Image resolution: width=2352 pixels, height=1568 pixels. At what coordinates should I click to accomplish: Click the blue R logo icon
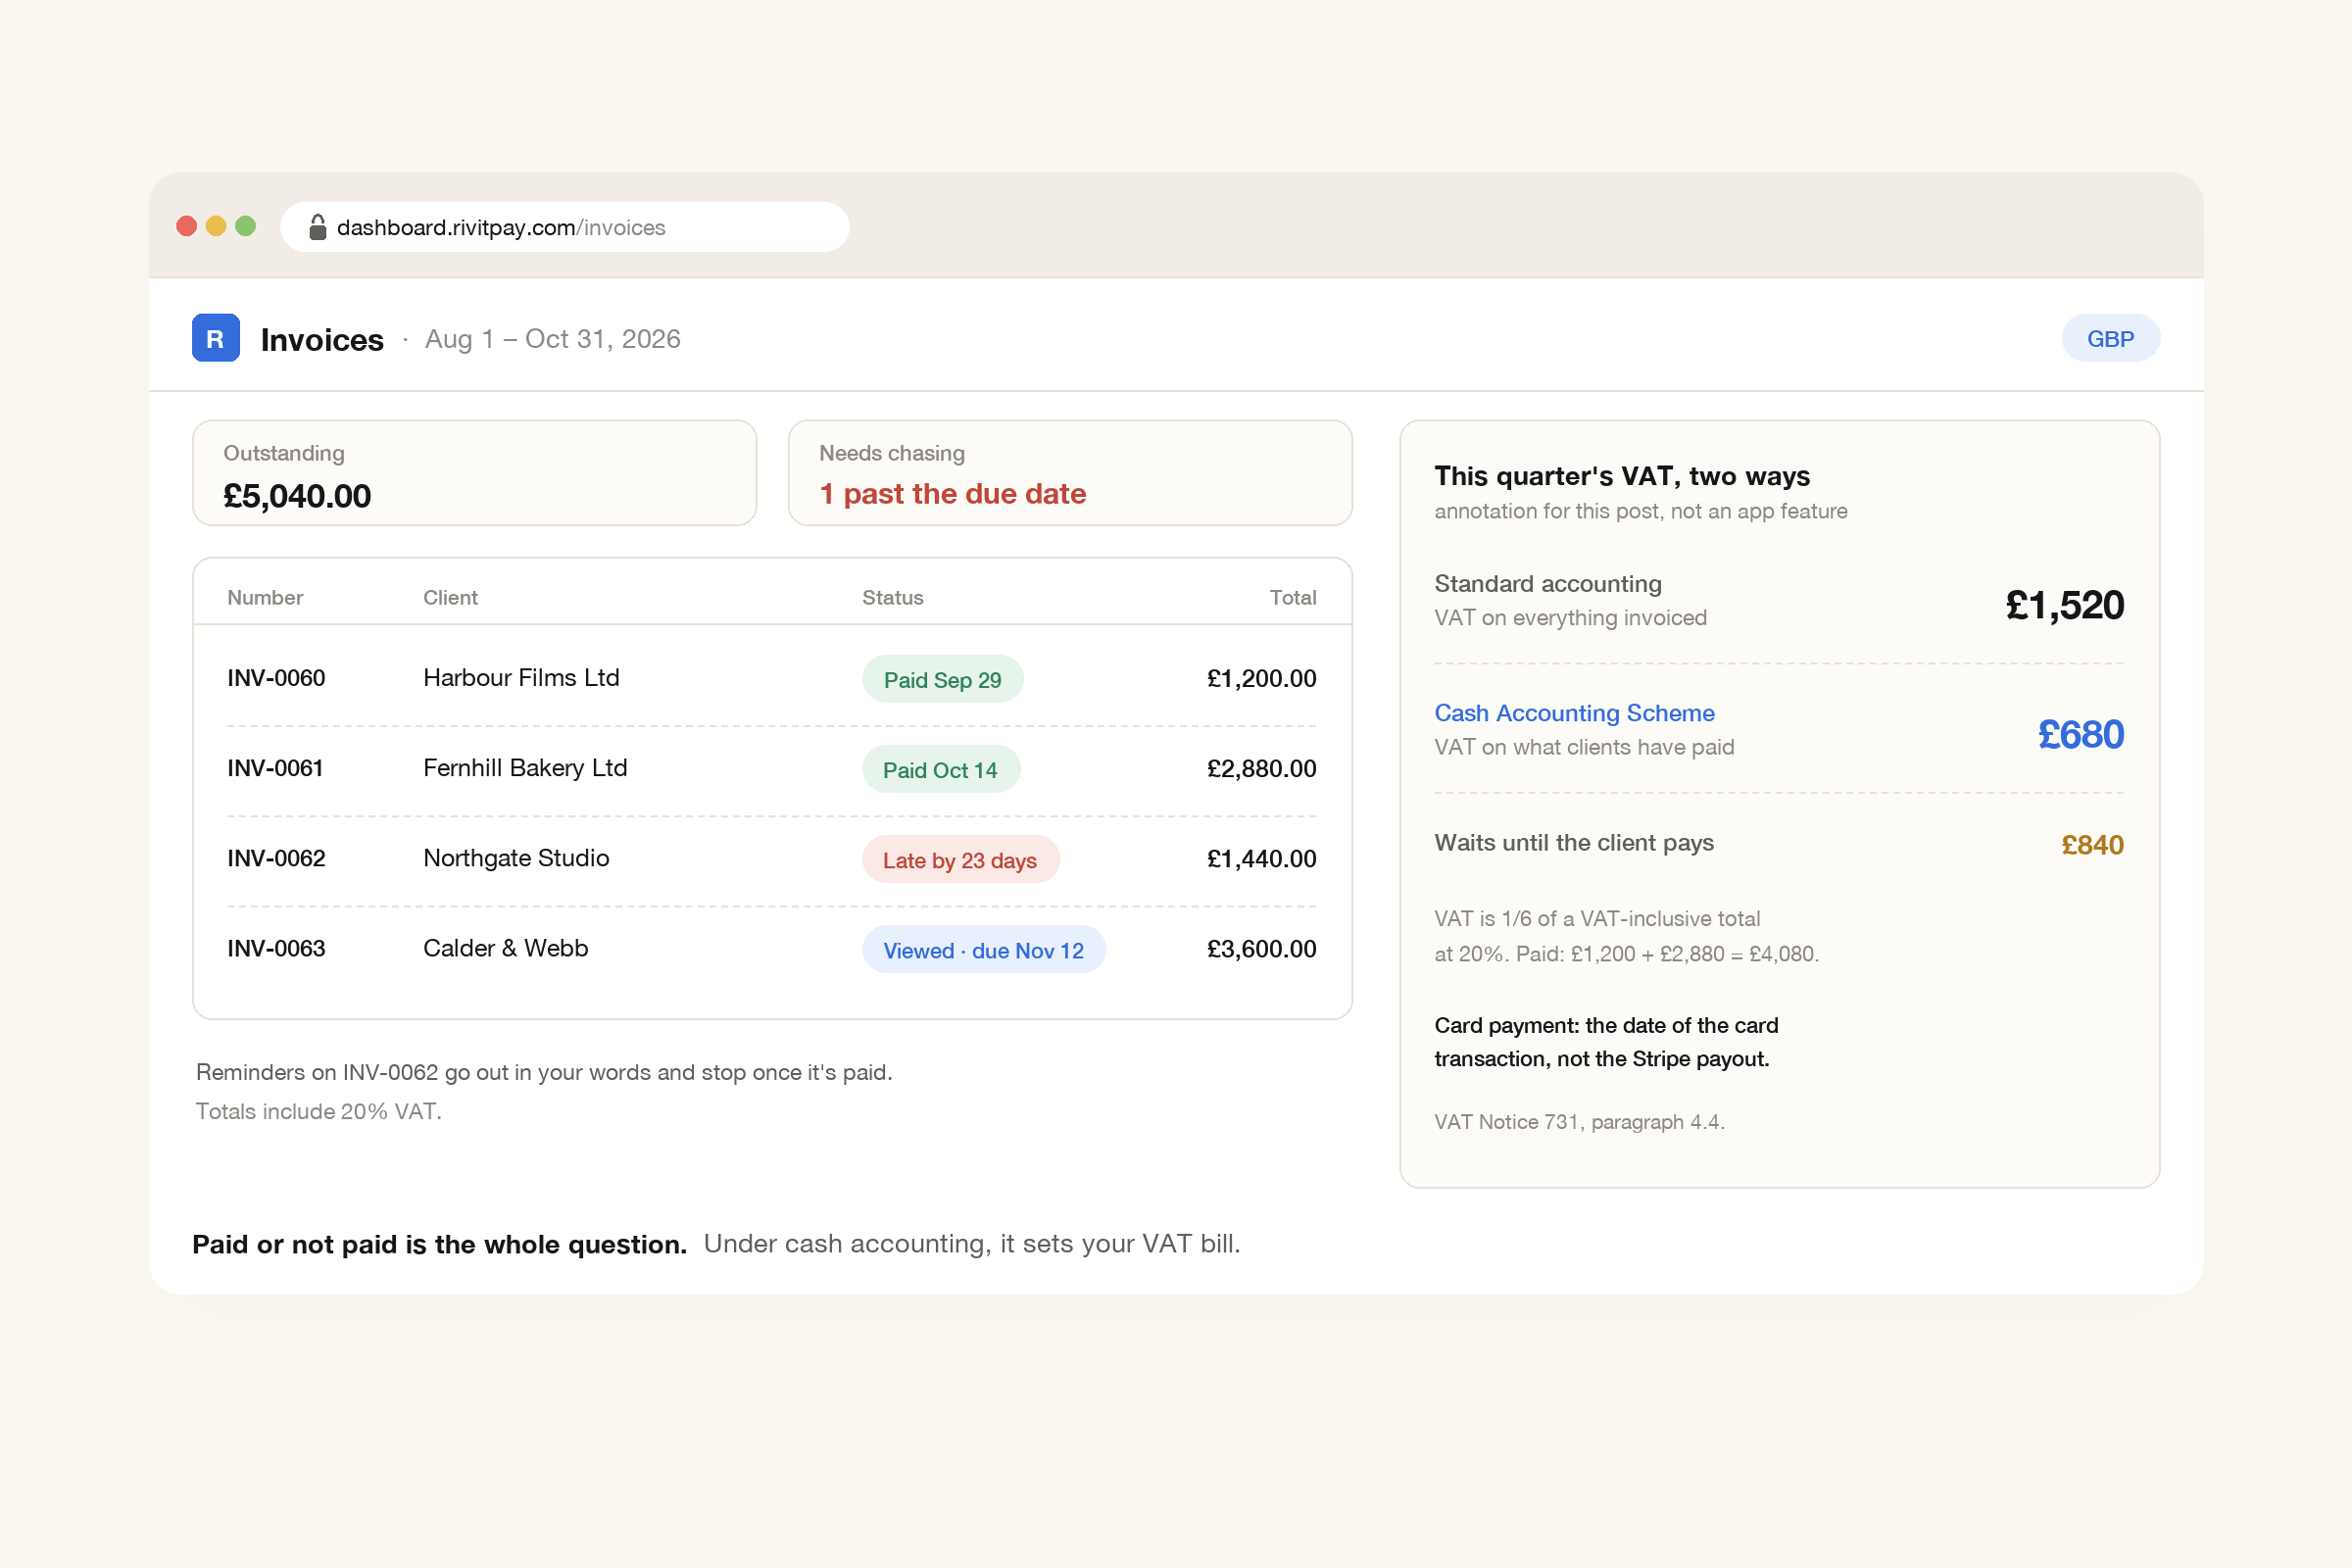(215, 338)
